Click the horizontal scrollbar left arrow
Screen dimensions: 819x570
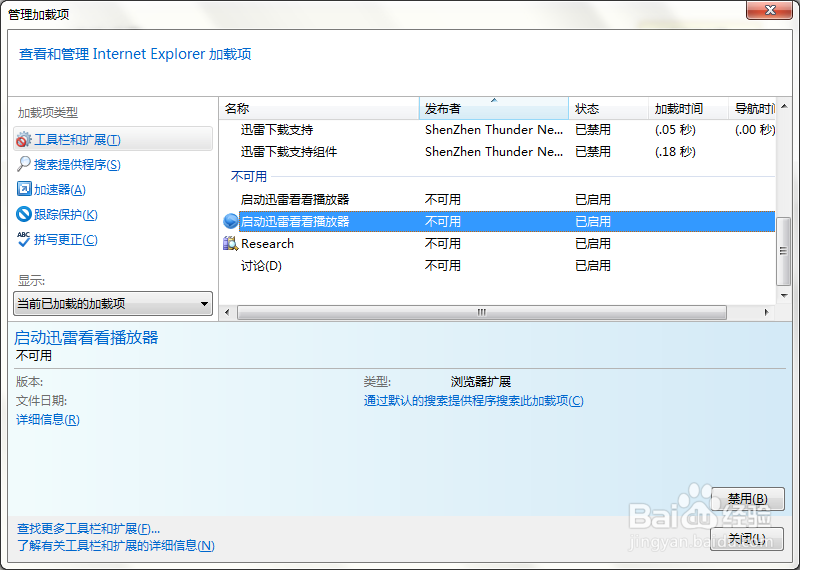point(227,312)
